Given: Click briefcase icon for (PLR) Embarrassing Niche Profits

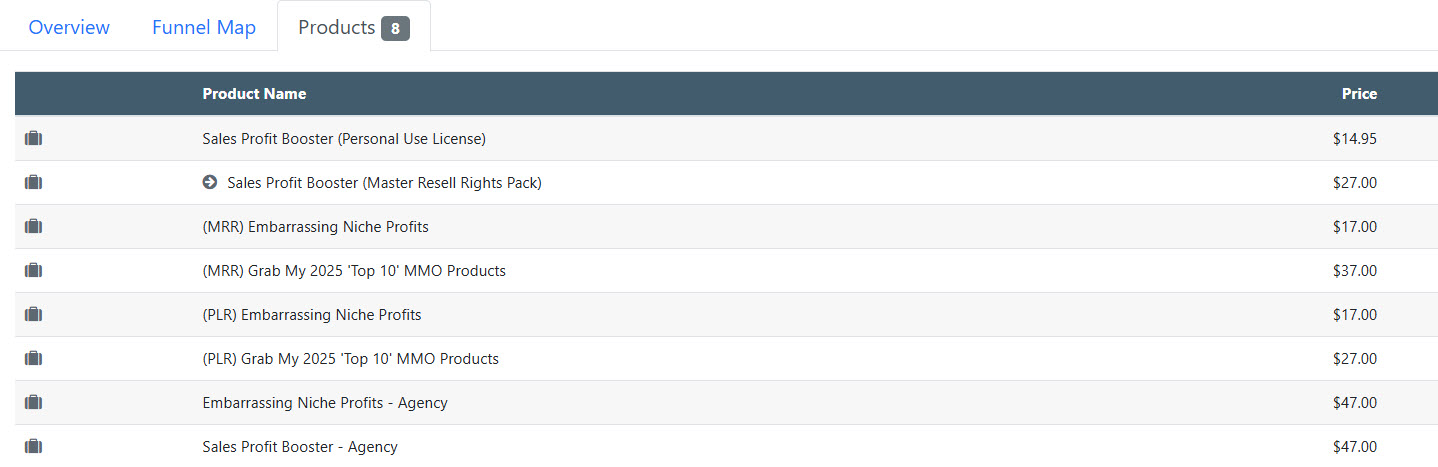Looking at the screenshot, I should pyautogui.click(x=33, y=315).
